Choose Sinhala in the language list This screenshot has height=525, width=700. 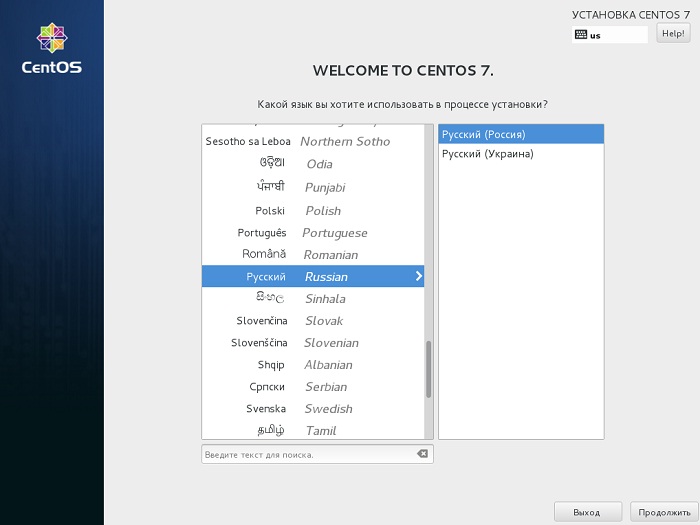312,298
